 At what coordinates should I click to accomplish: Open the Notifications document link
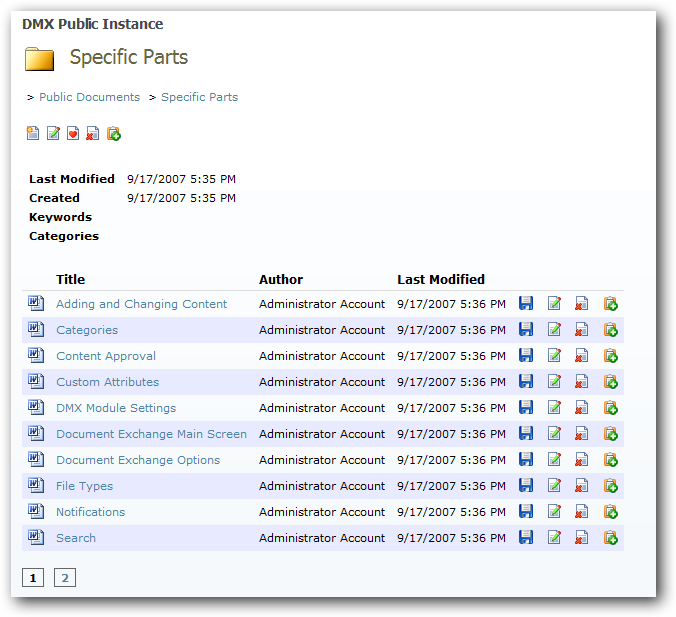point(91,512)
